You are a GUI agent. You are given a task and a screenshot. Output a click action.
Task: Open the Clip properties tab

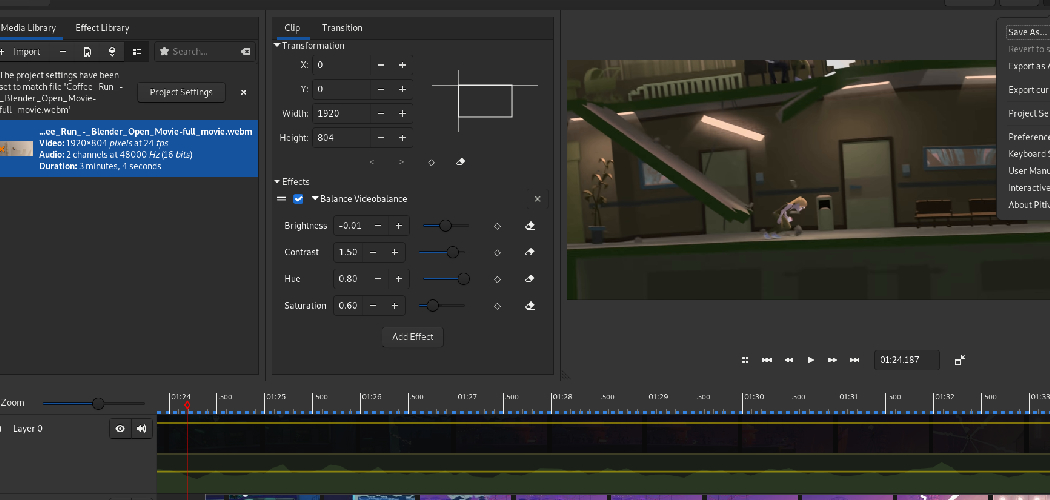click(x=292, y=28)
